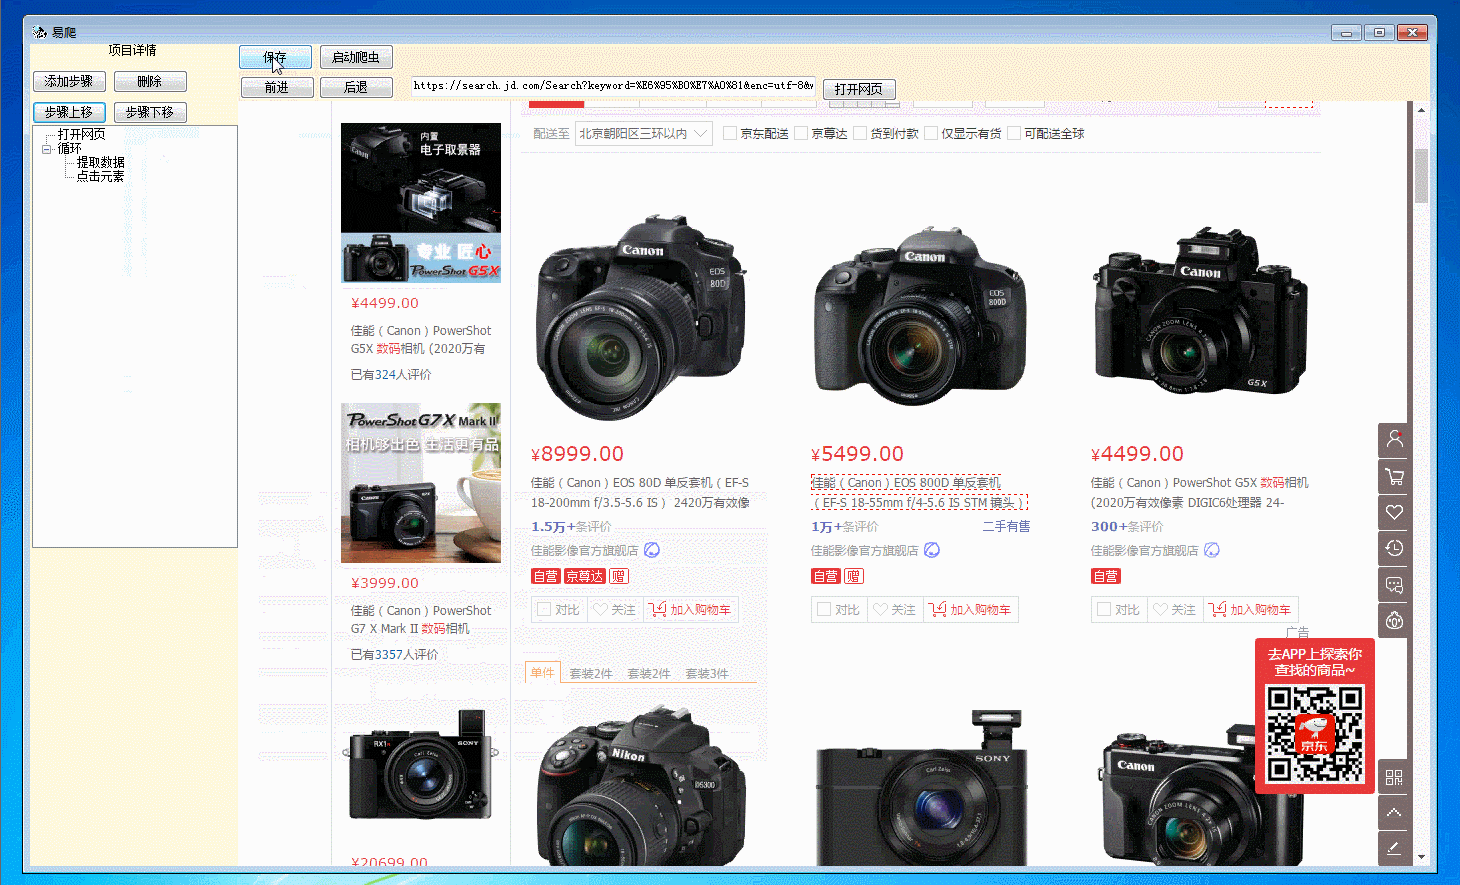
Task: Click the 前进 button
Action: [277, 88]
